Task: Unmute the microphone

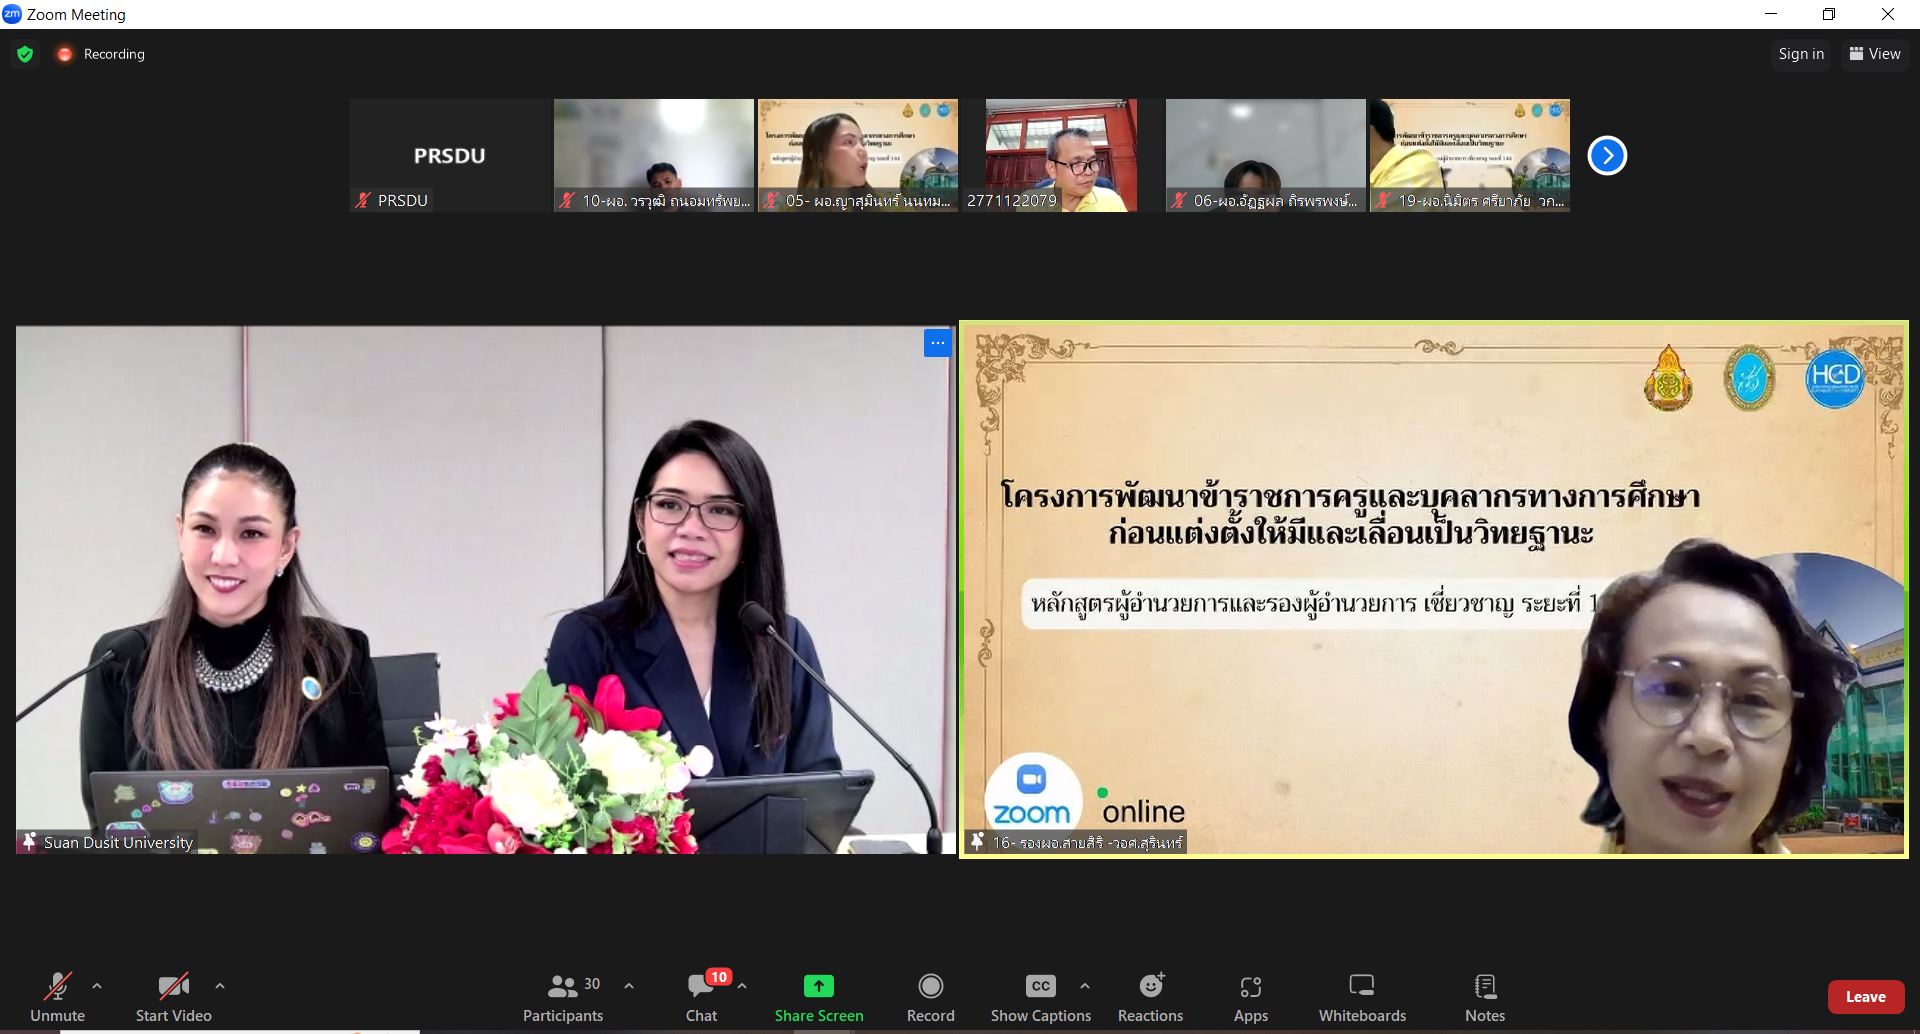Action: (x=57, y=998)
